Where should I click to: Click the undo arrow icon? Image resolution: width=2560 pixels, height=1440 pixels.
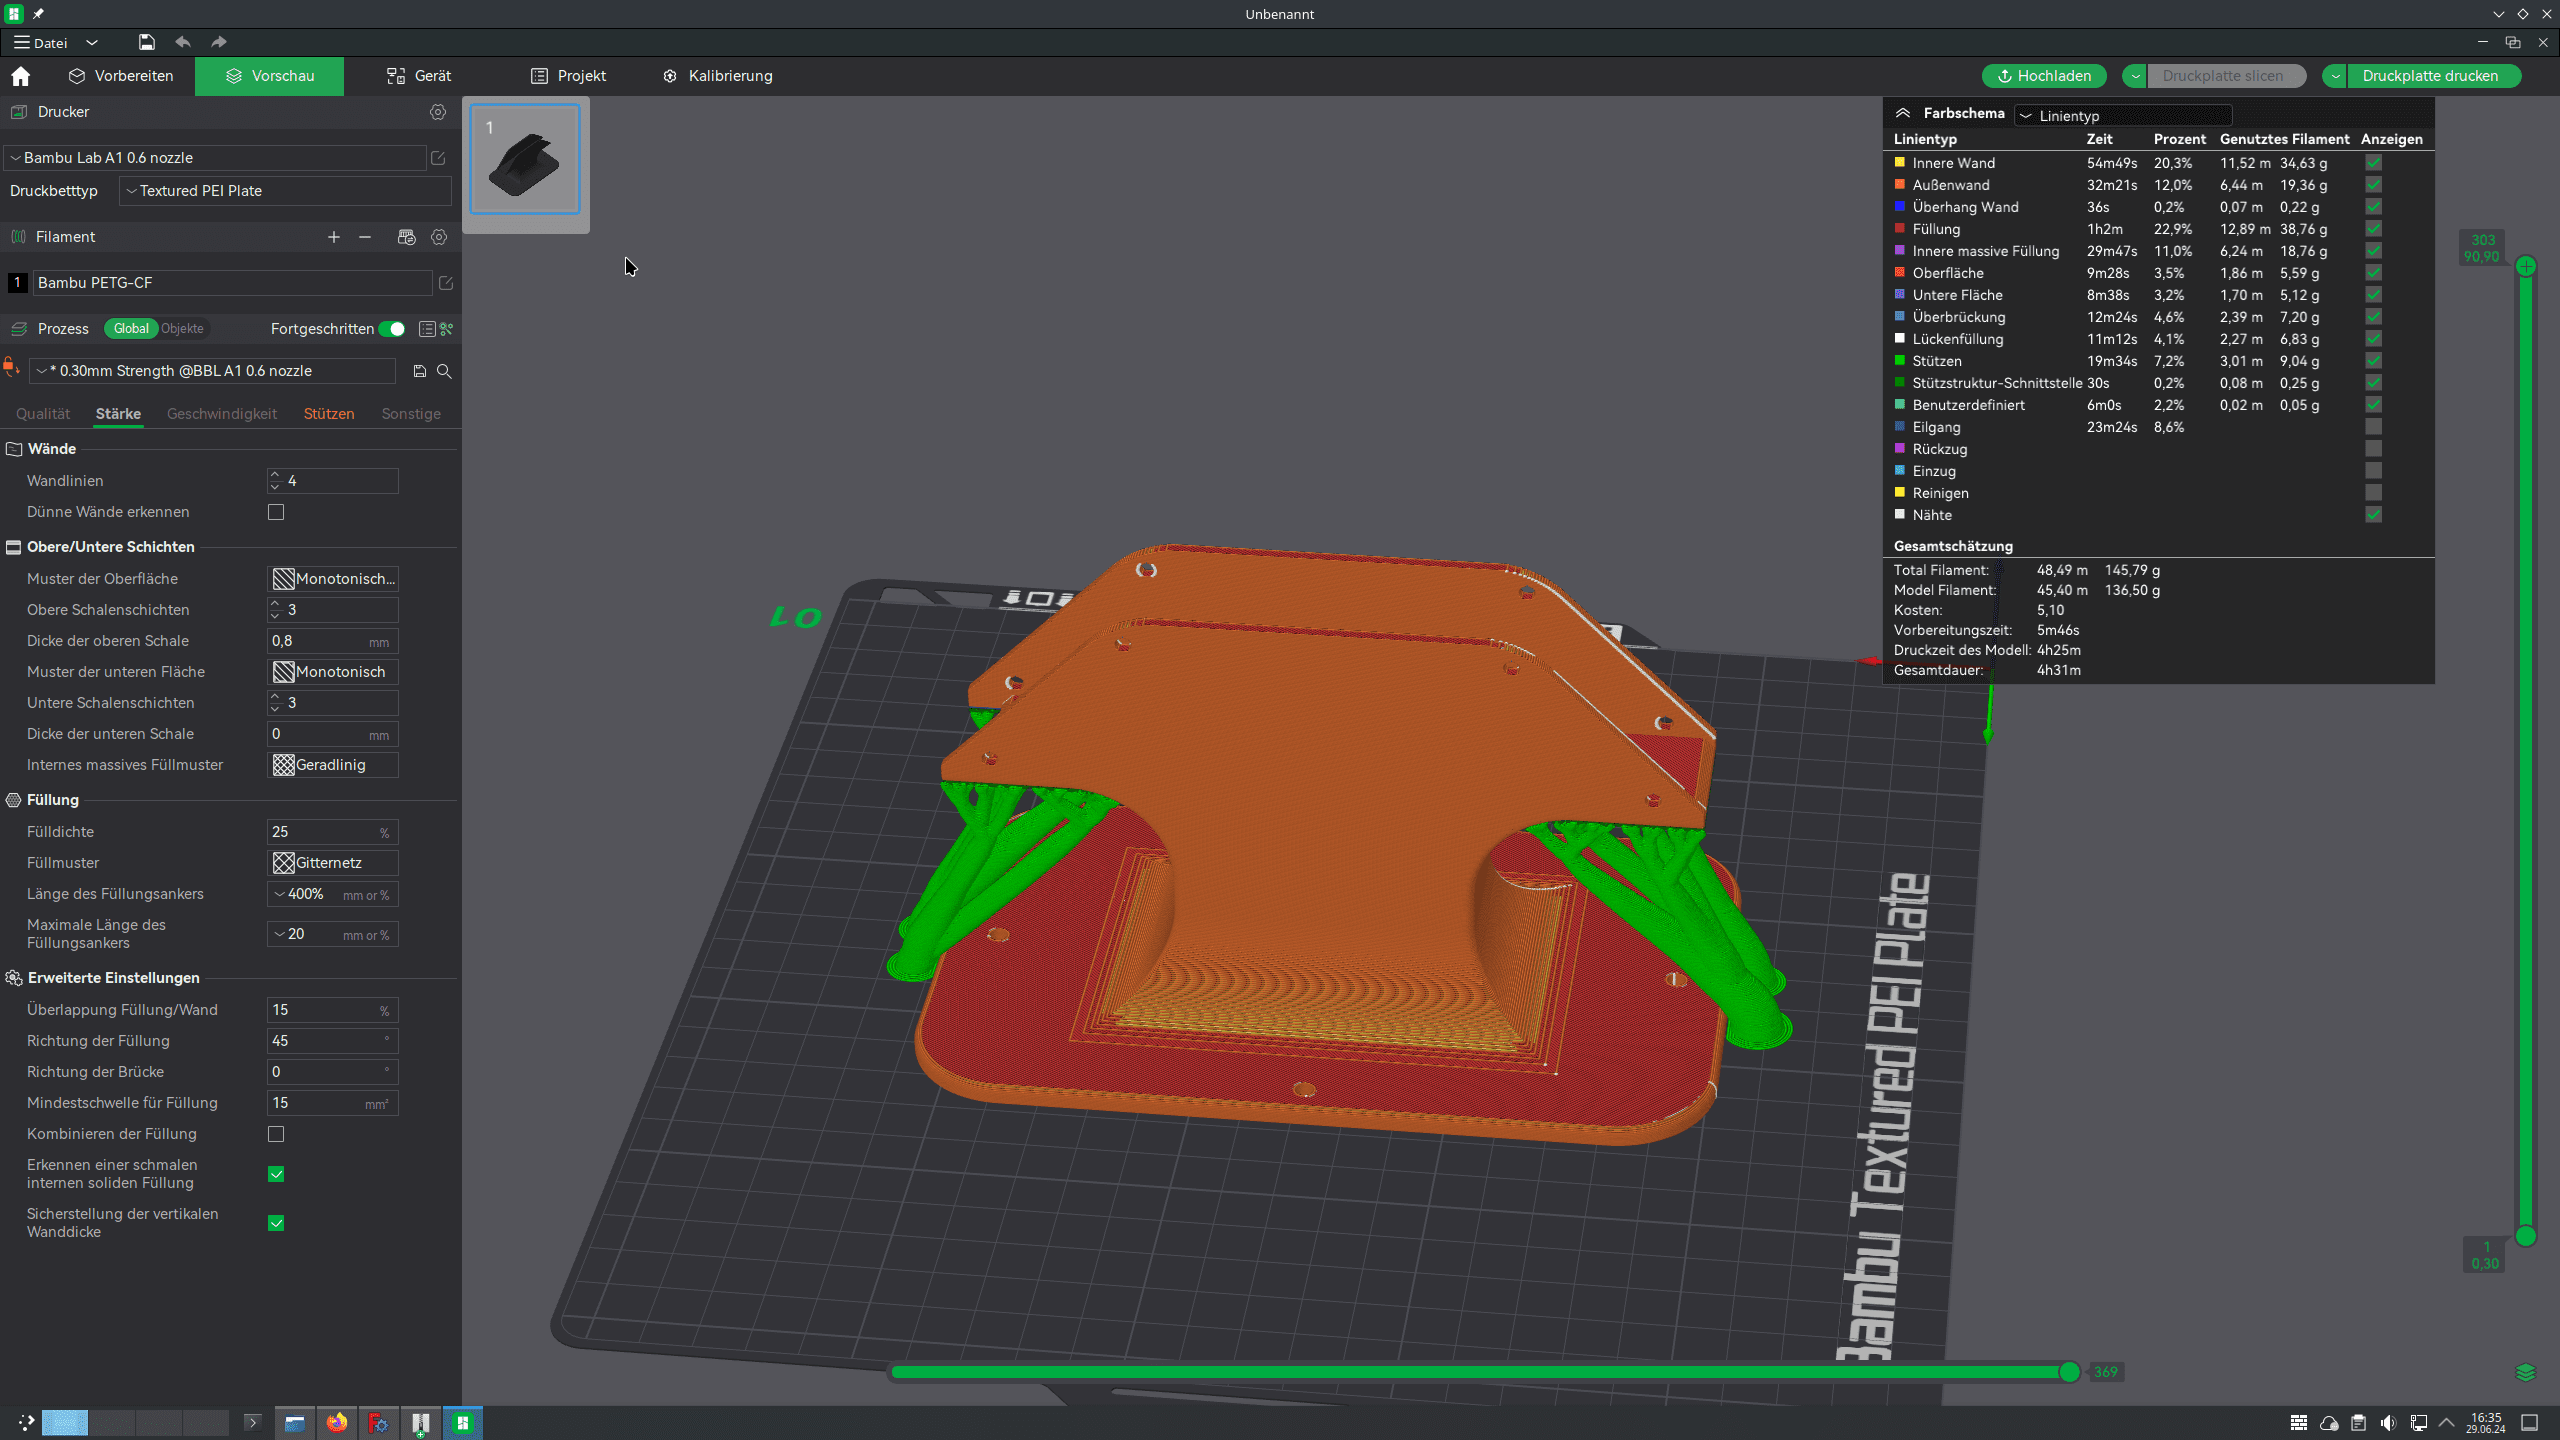click(x=183, y=42)
